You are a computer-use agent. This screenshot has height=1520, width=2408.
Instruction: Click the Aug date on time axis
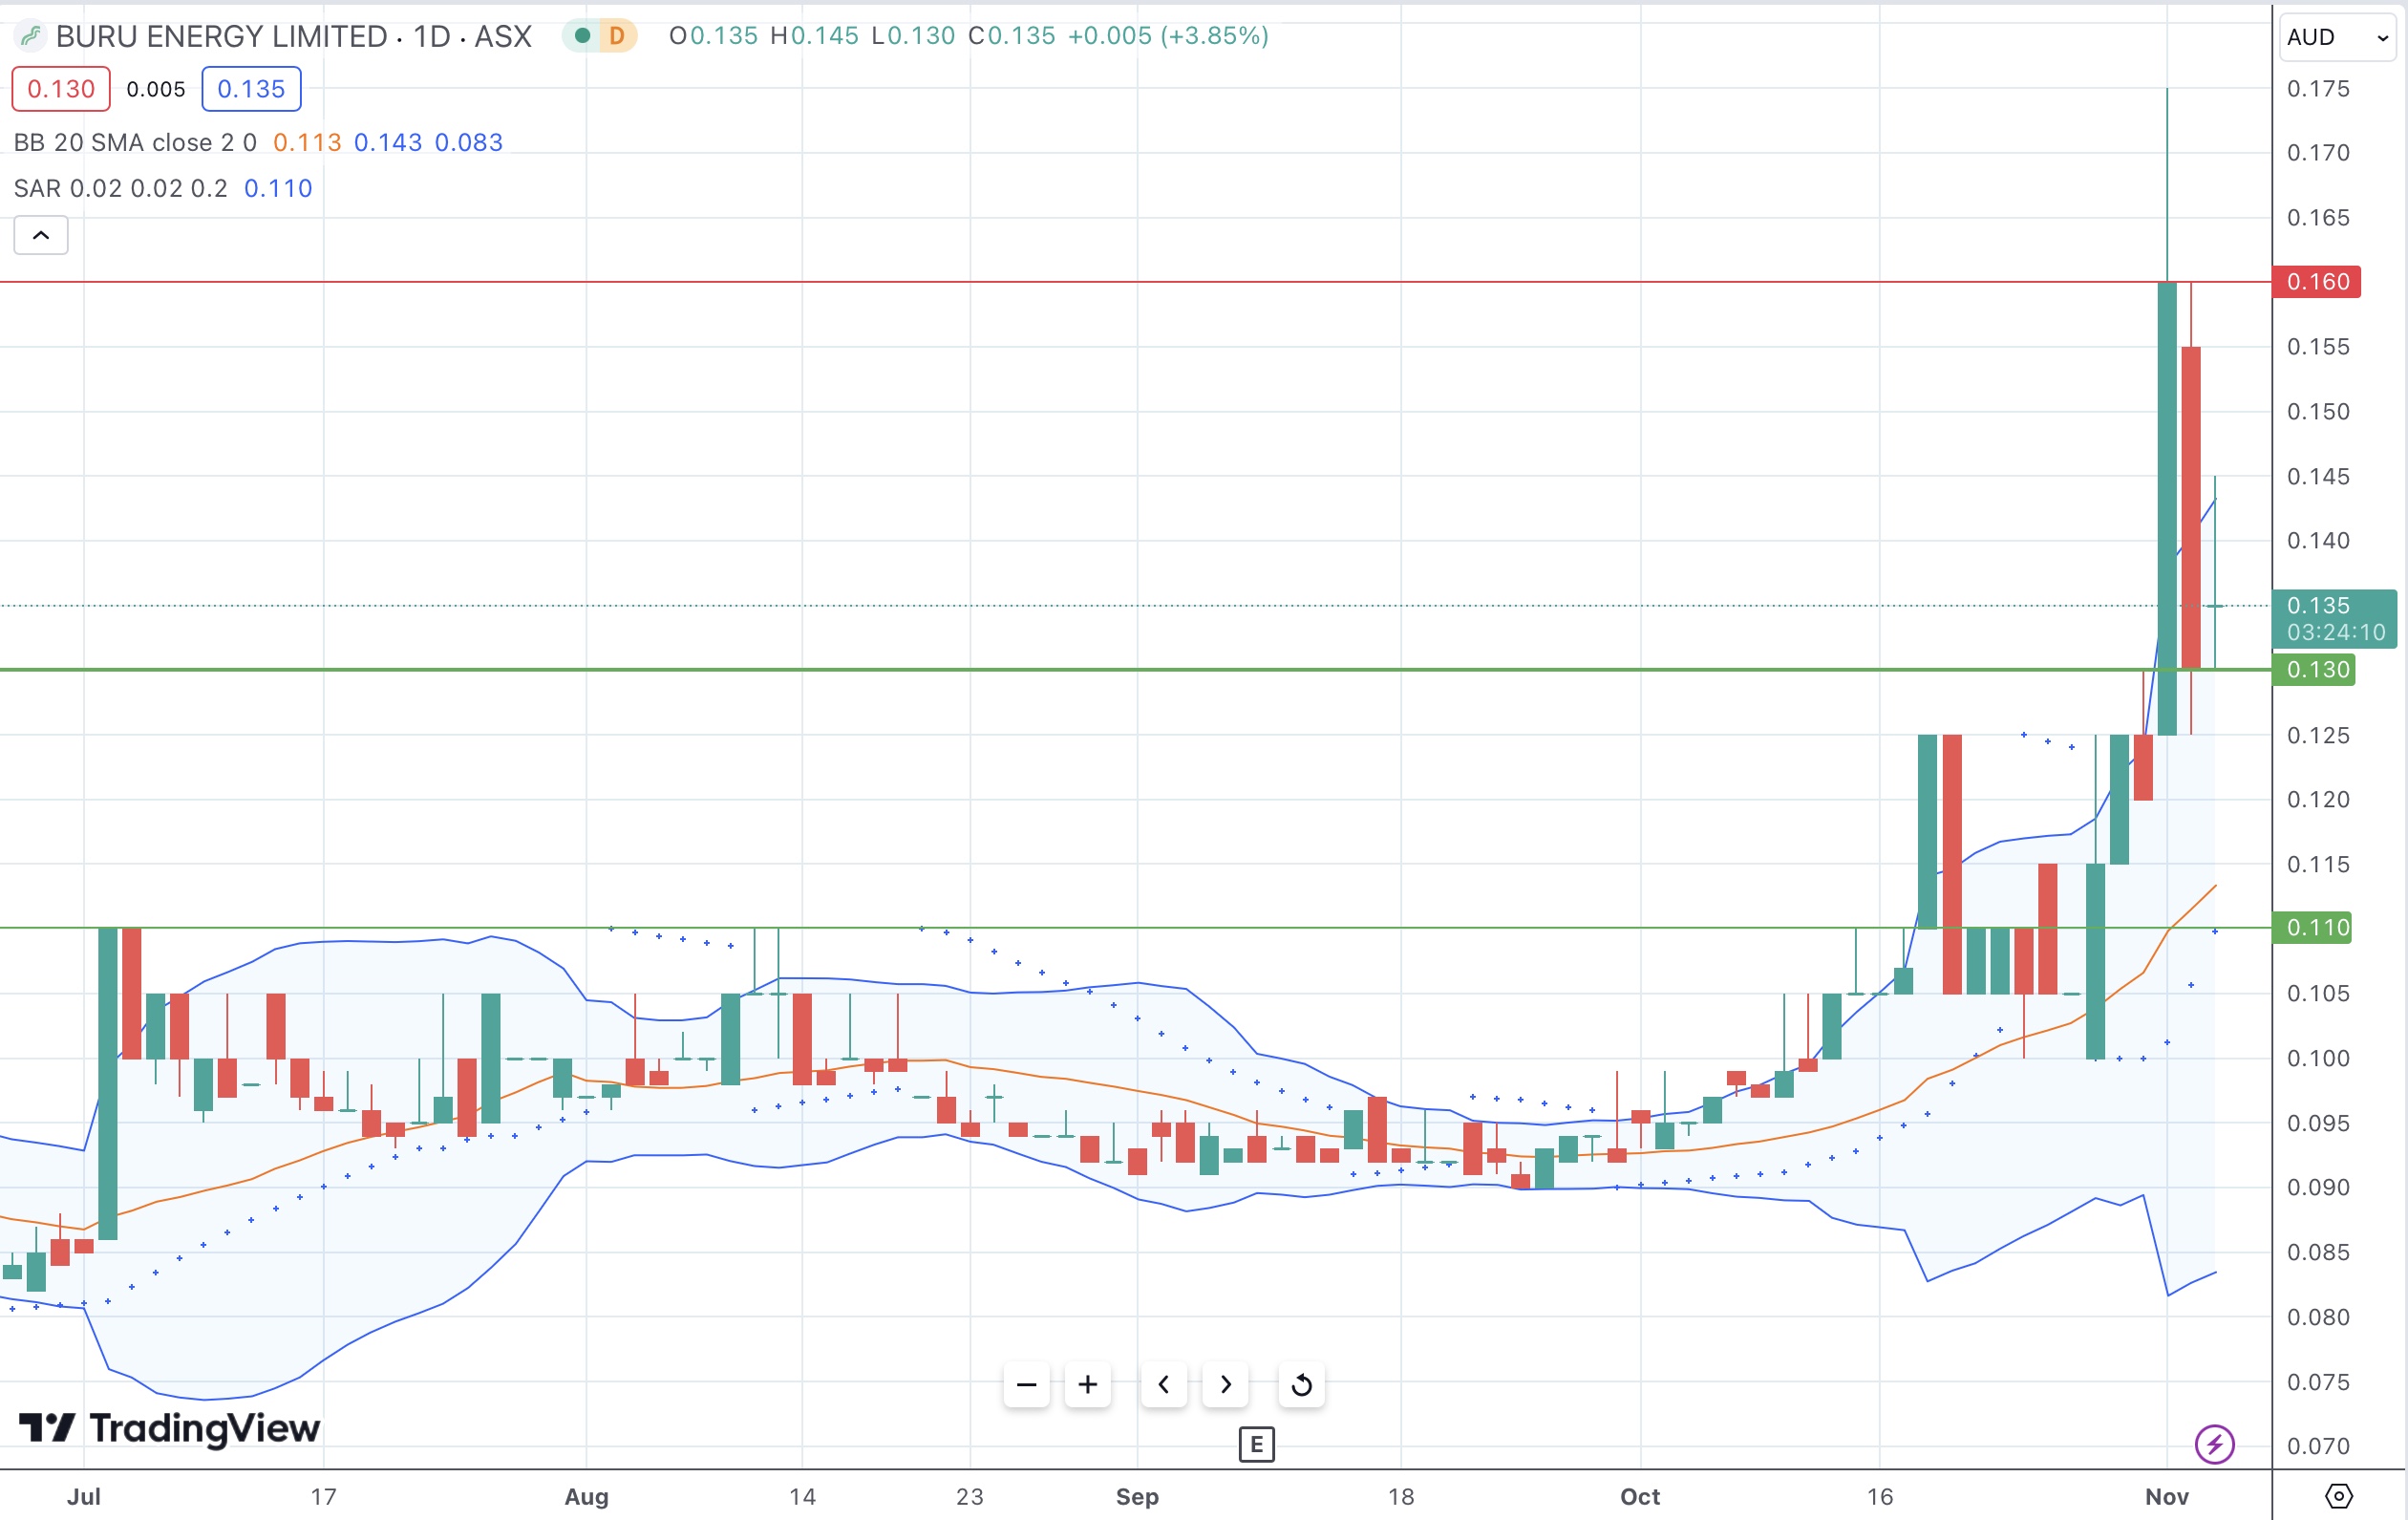tap(586, 1496)
